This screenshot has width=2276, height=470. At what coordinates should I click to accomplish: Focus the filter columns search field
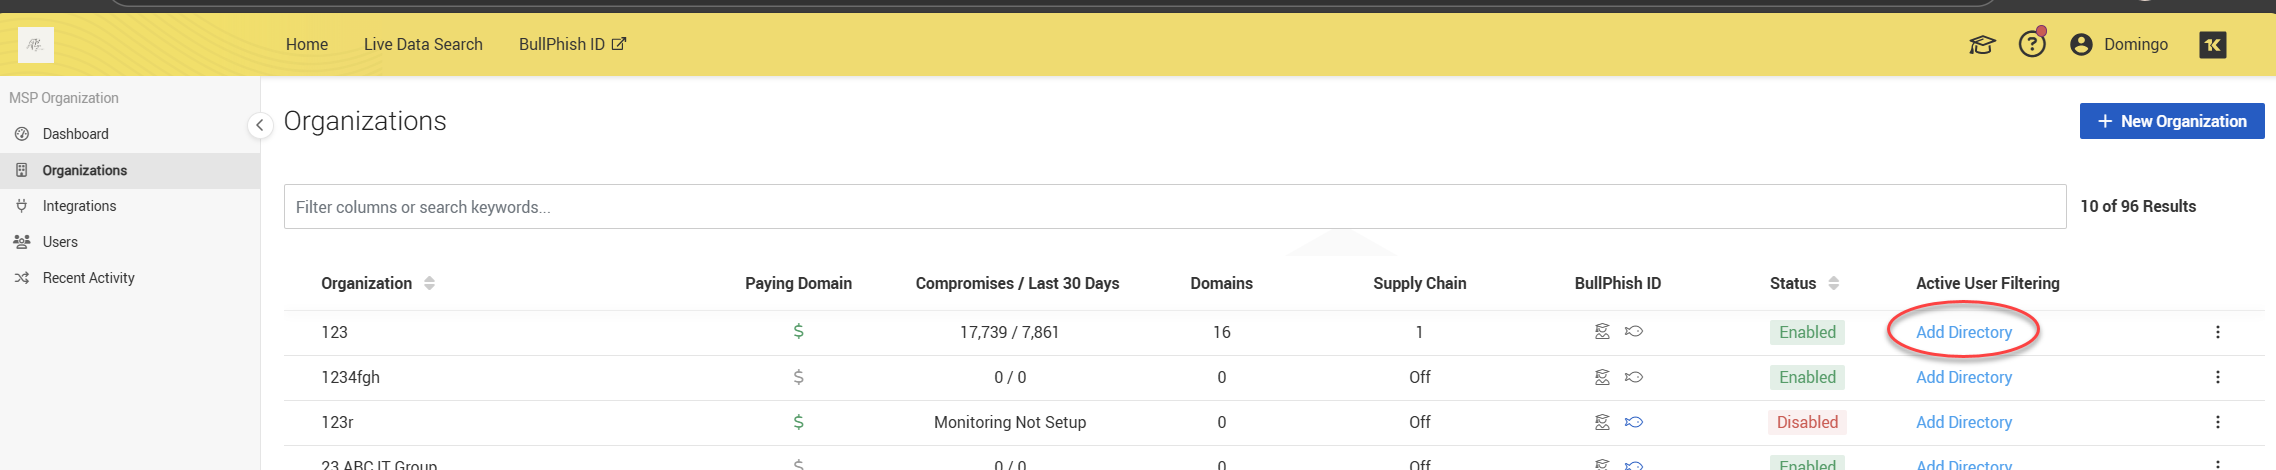(1174, 207)
